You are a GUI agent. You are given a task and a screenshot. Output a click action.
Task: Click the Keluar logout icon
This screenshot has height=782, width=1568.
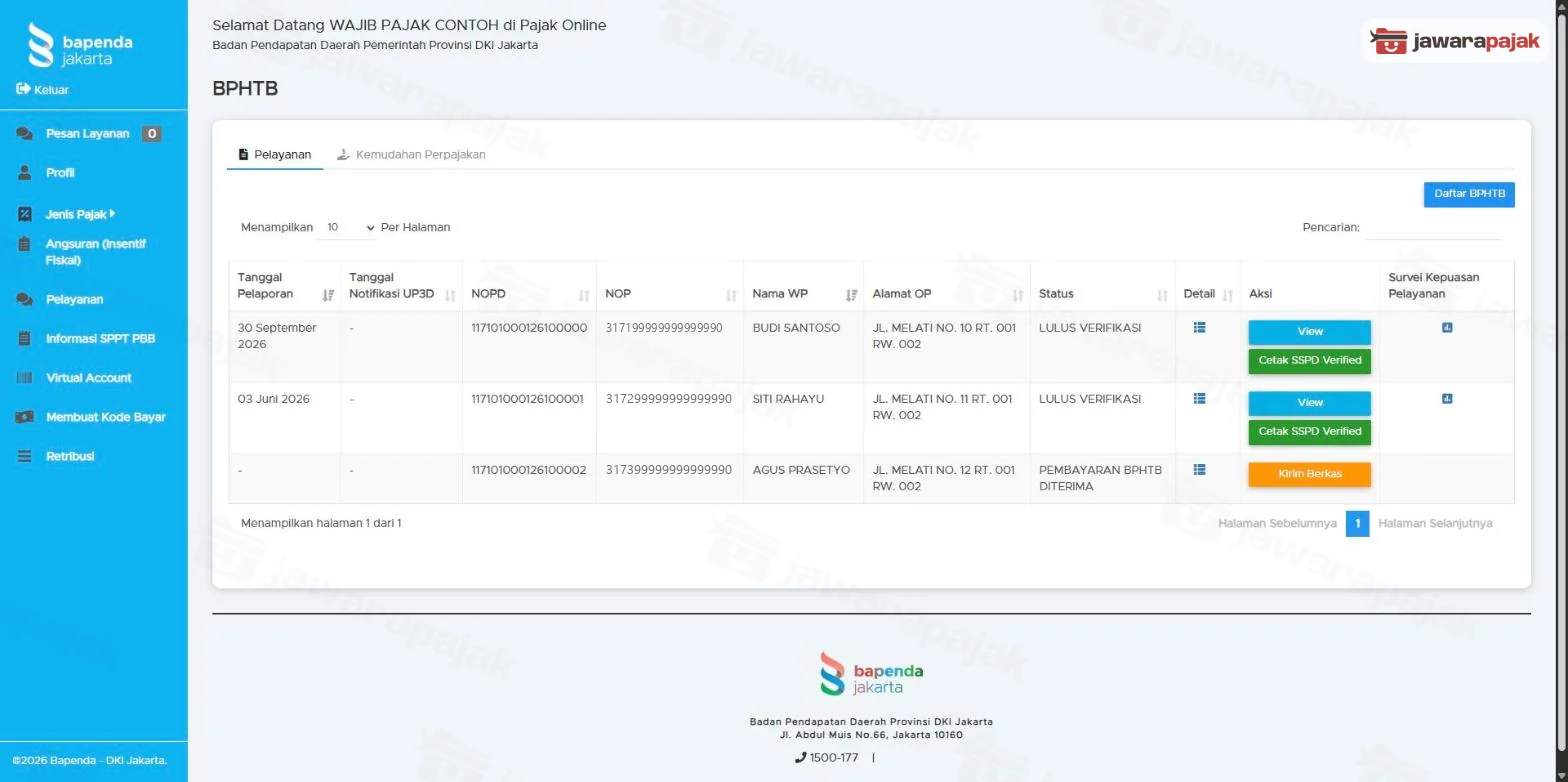click(x=24, y=89)
